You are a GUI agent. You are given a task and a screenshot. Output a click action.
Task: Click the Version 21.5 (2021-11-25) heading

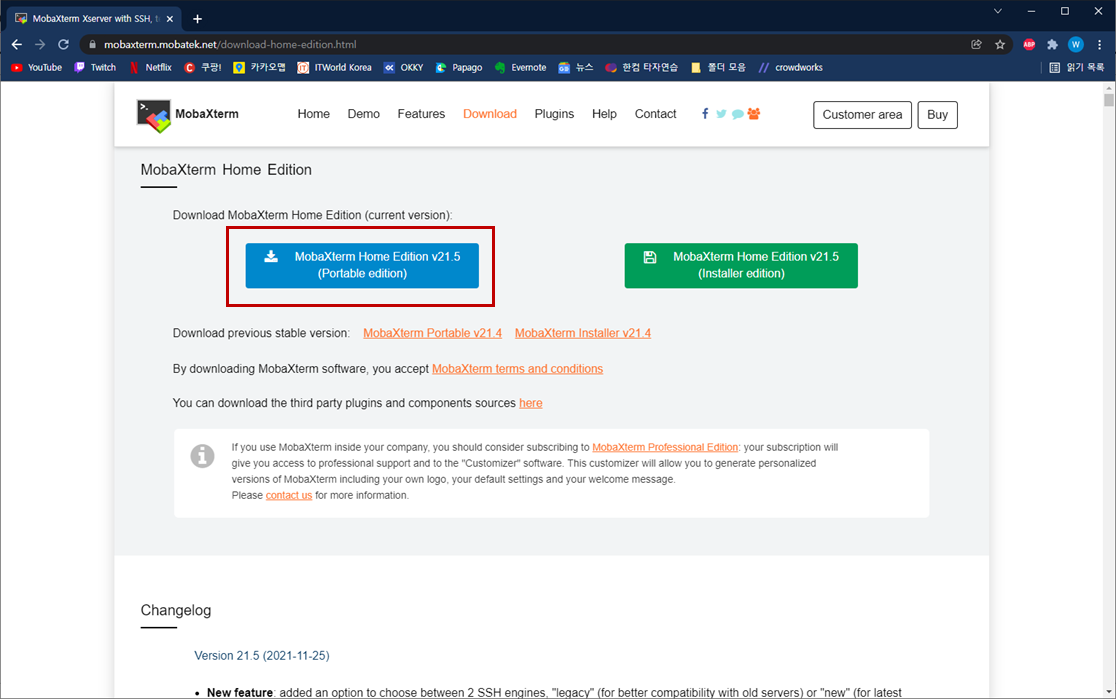[262, 656]
